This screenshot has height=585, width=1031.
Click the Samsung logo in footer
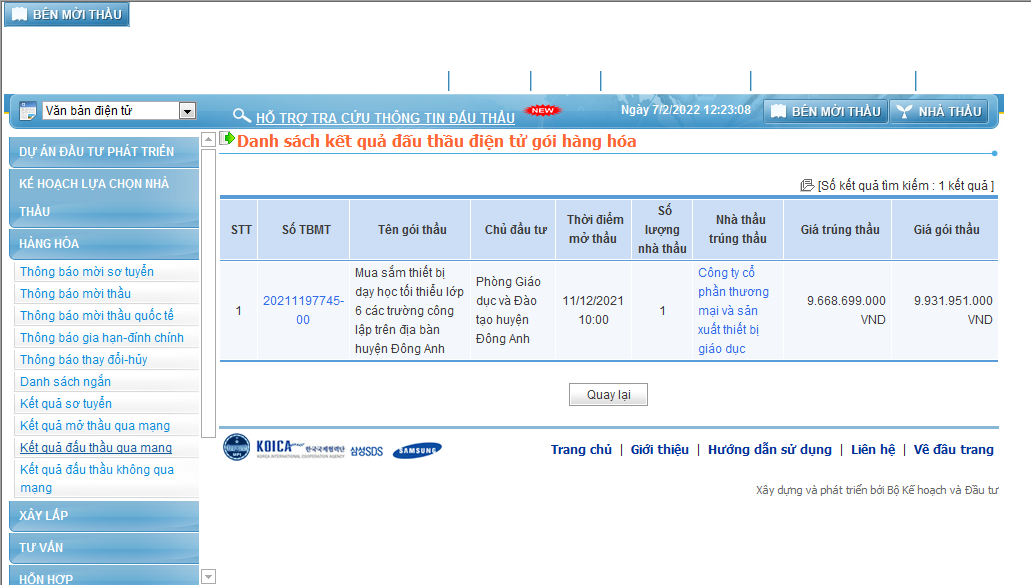[416, 450]
